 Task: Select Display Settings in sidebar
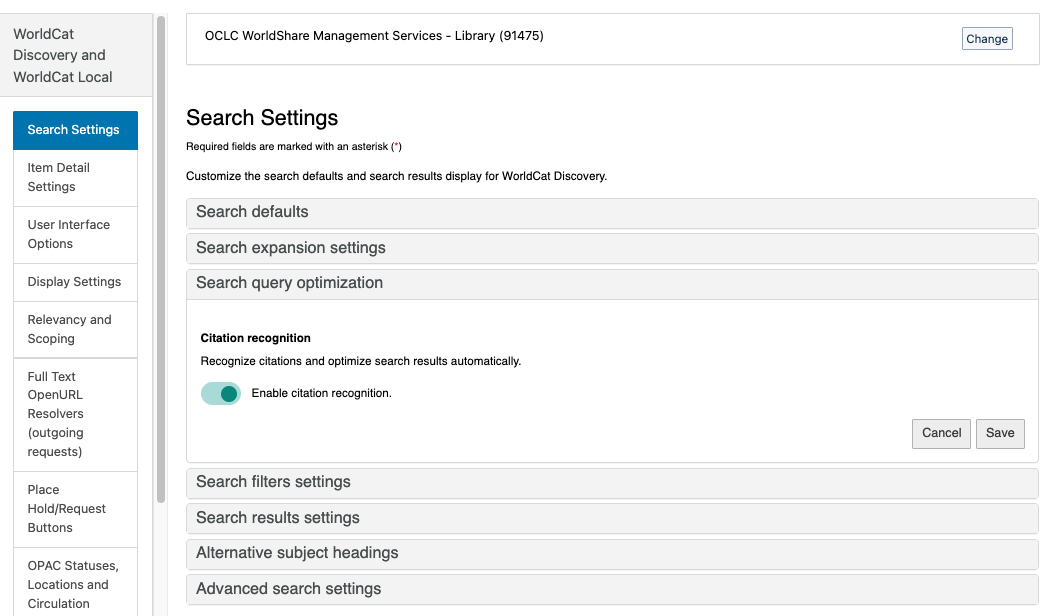pyautogui.click(x=76, y=282)
